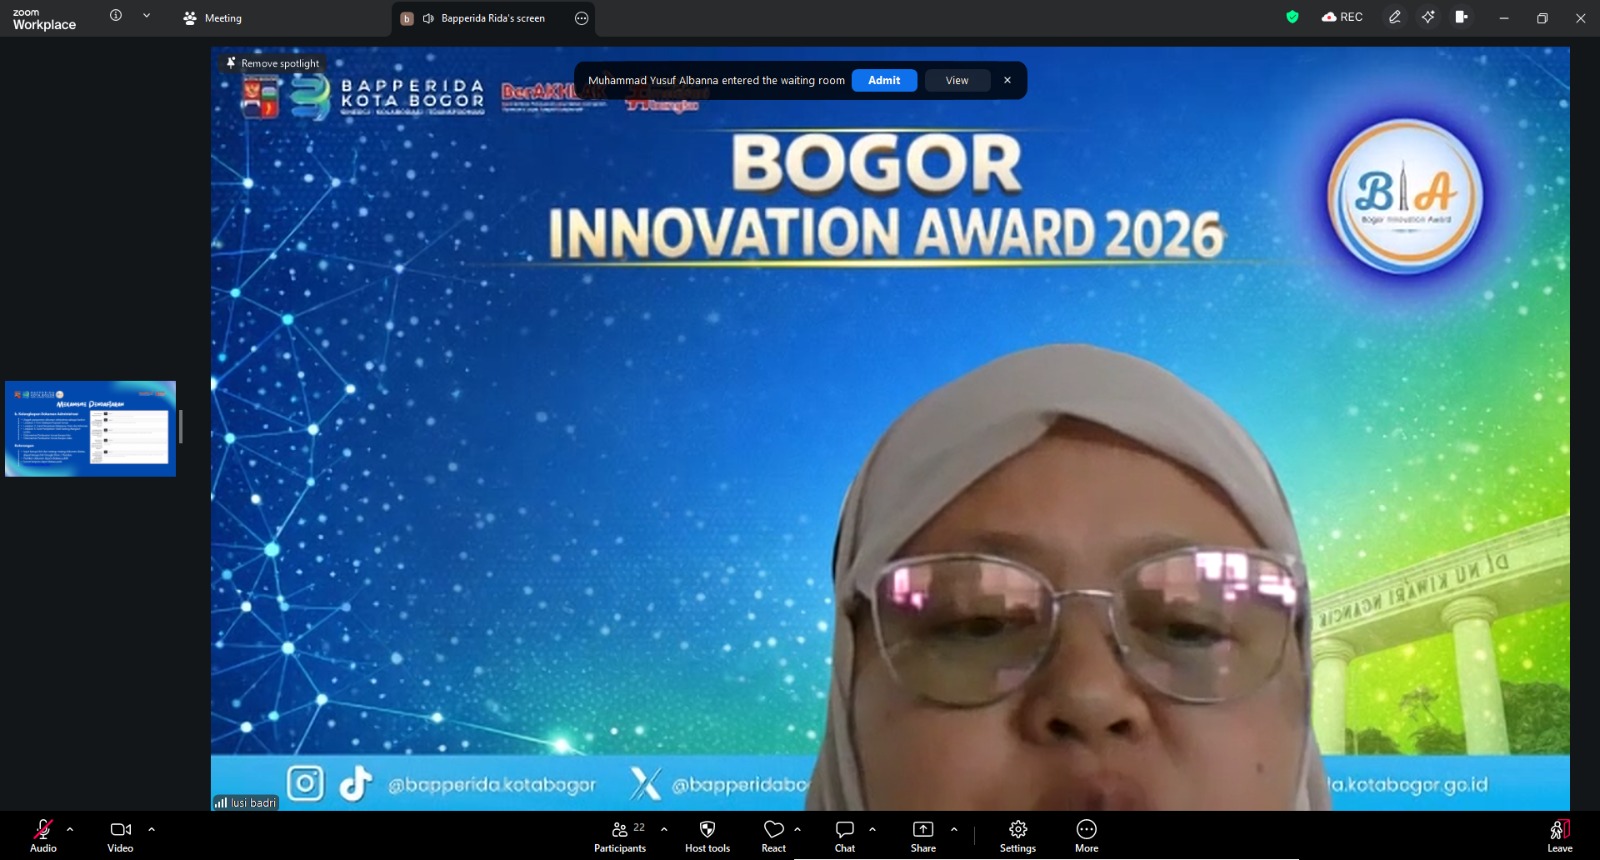Admit Muhammad Yusuf Albanna from waiting room
The width and height of the screenshot is (1600, 860).
(884, 80)
